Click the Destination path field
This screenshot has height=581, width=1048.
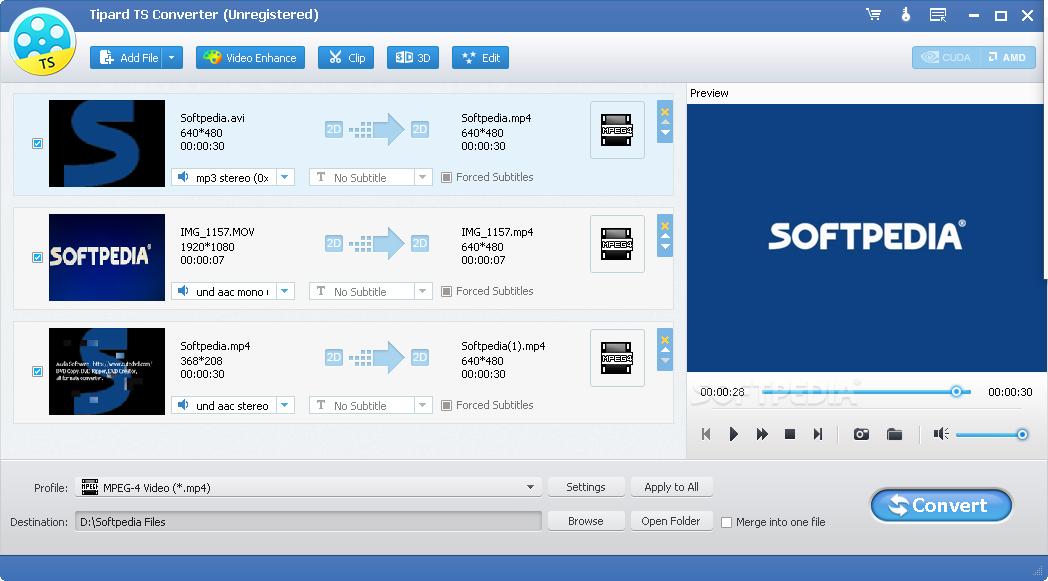coord(309,521)
